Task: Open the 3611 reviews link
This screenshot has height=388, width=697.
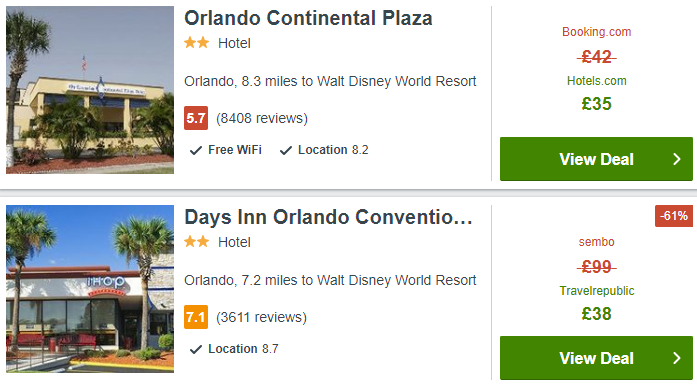Action: pos(261,317)
